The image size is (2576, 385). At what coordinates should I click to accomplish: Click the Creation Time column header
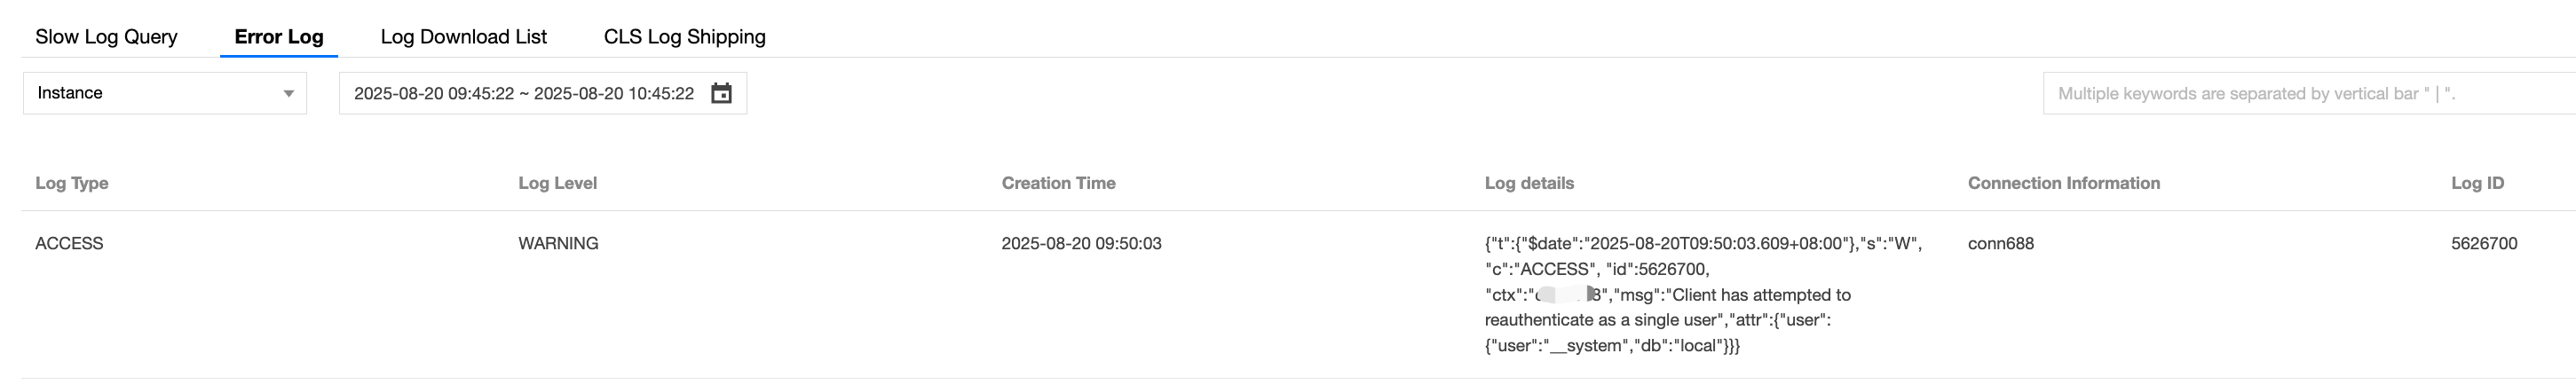tap(1058, 183)
